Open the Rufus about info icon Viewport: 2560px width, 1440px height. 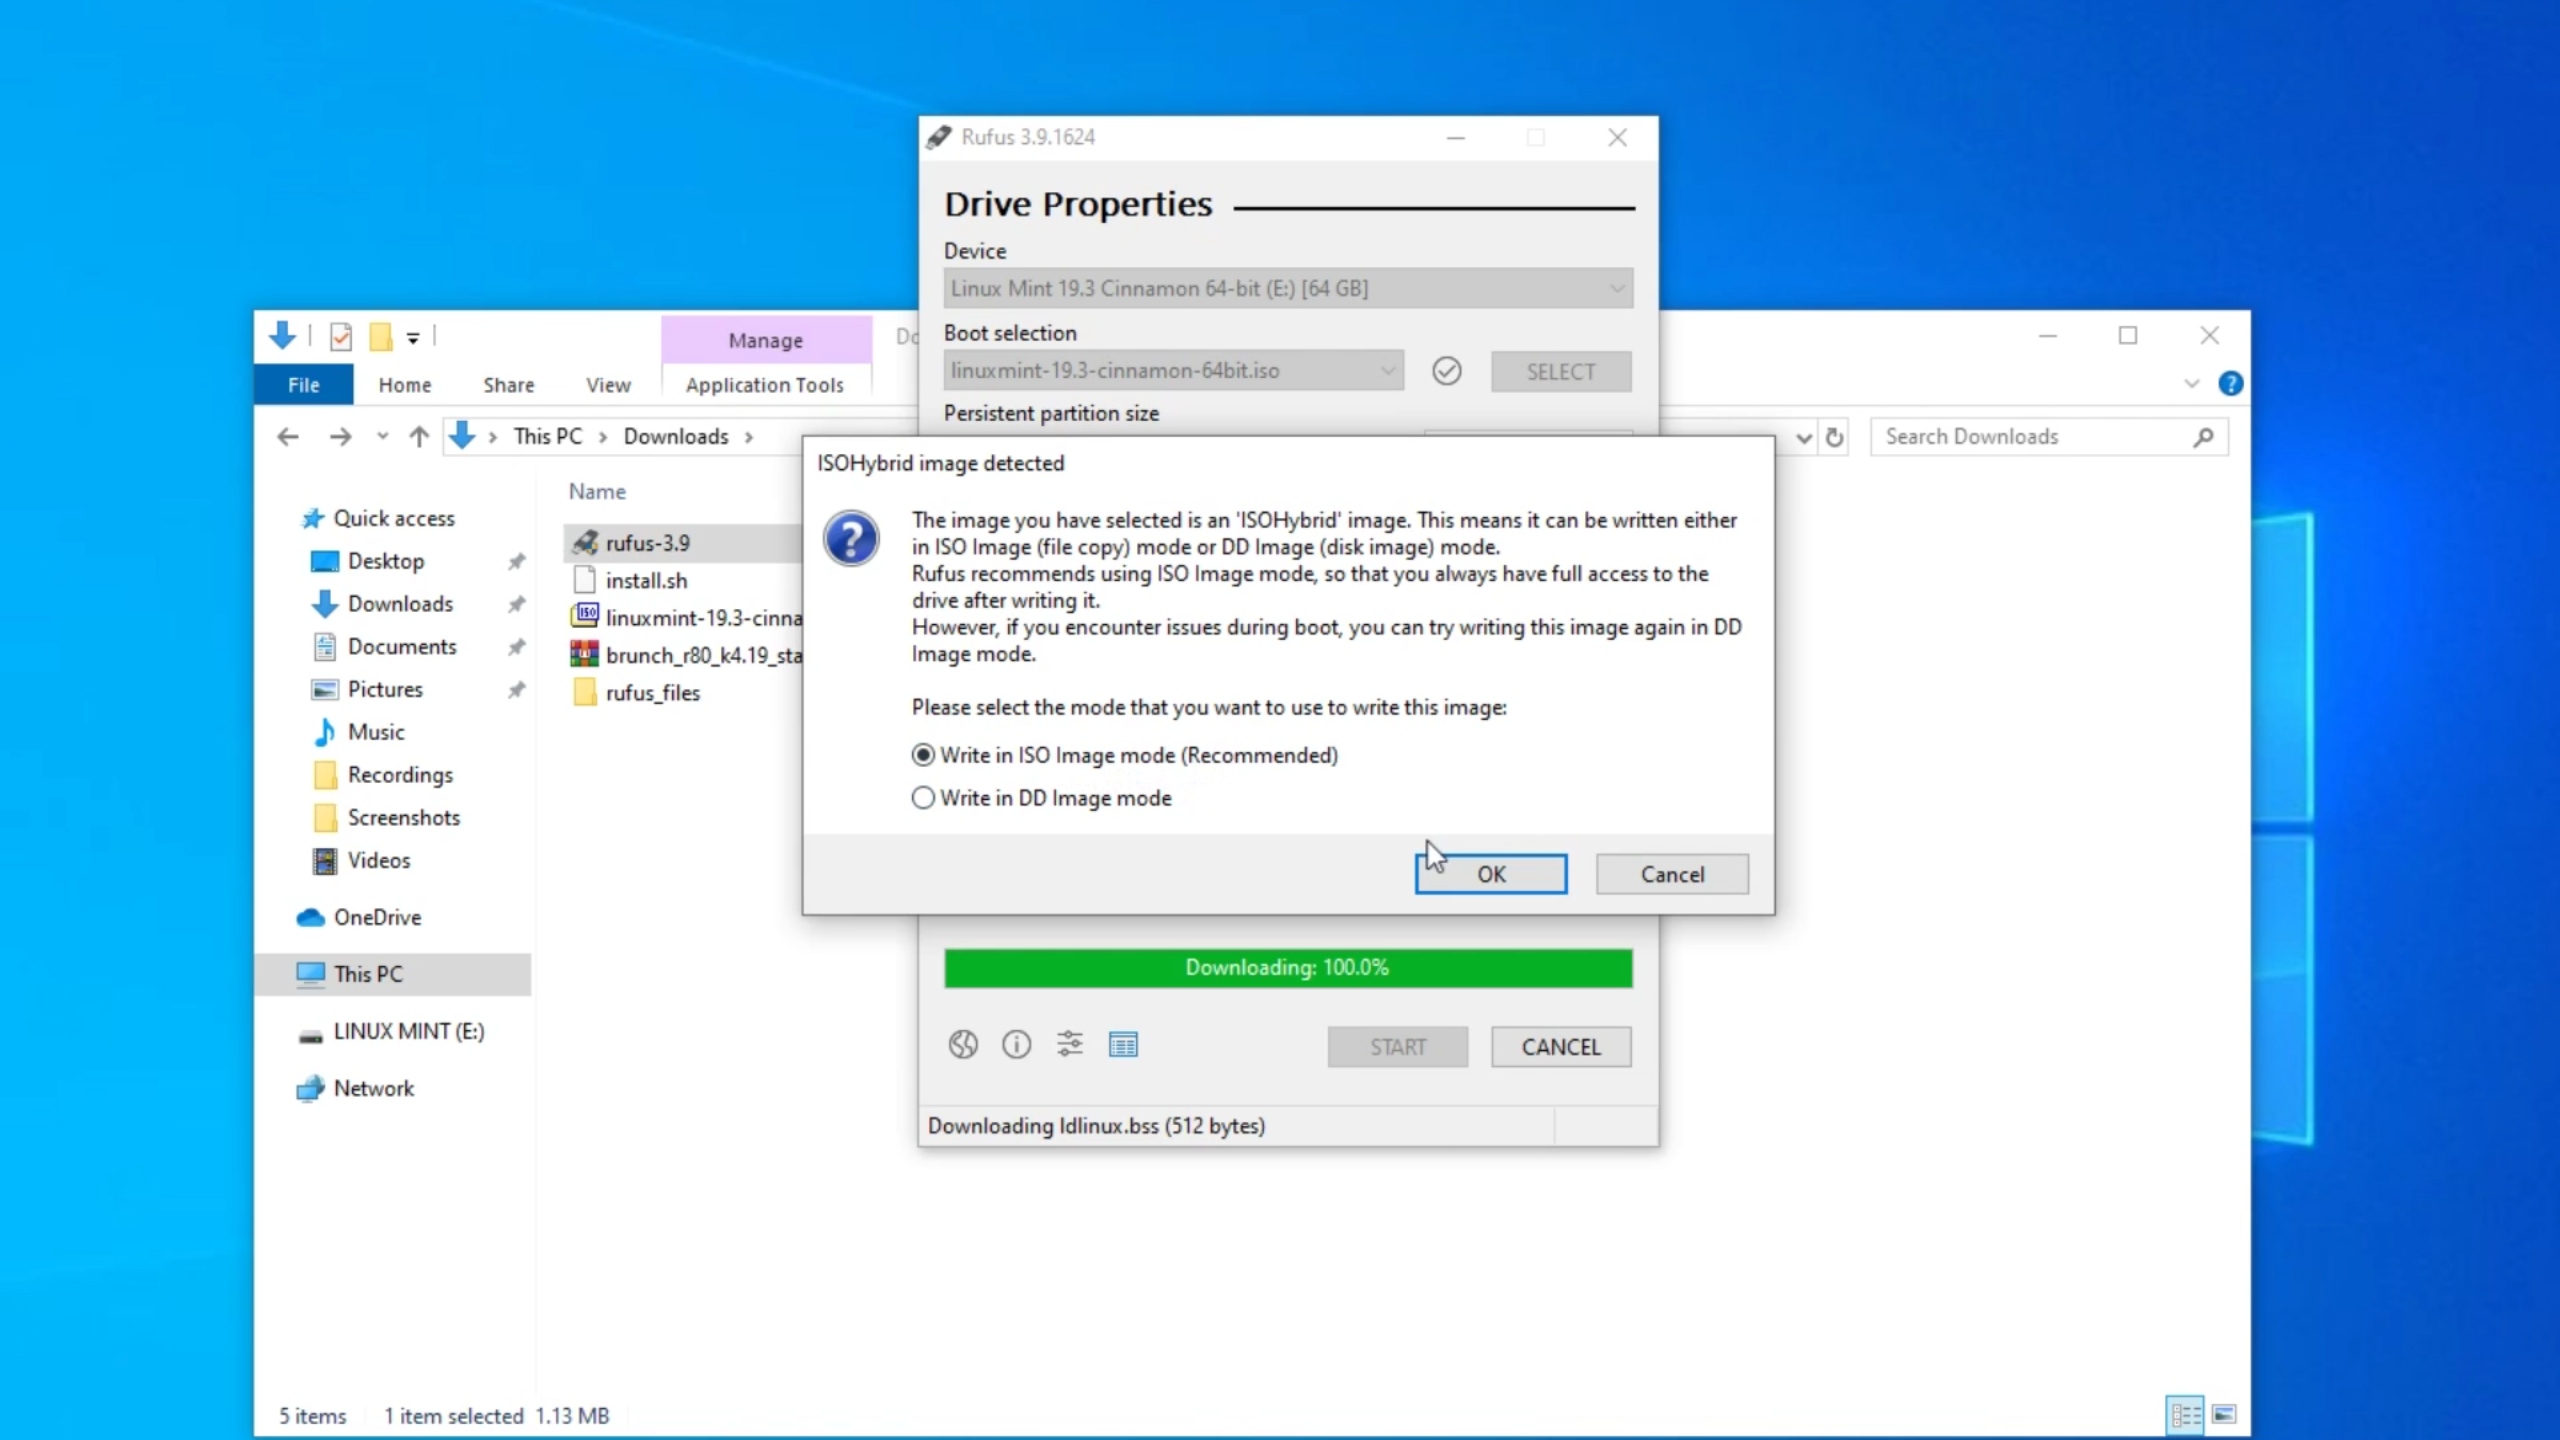1016,1045
